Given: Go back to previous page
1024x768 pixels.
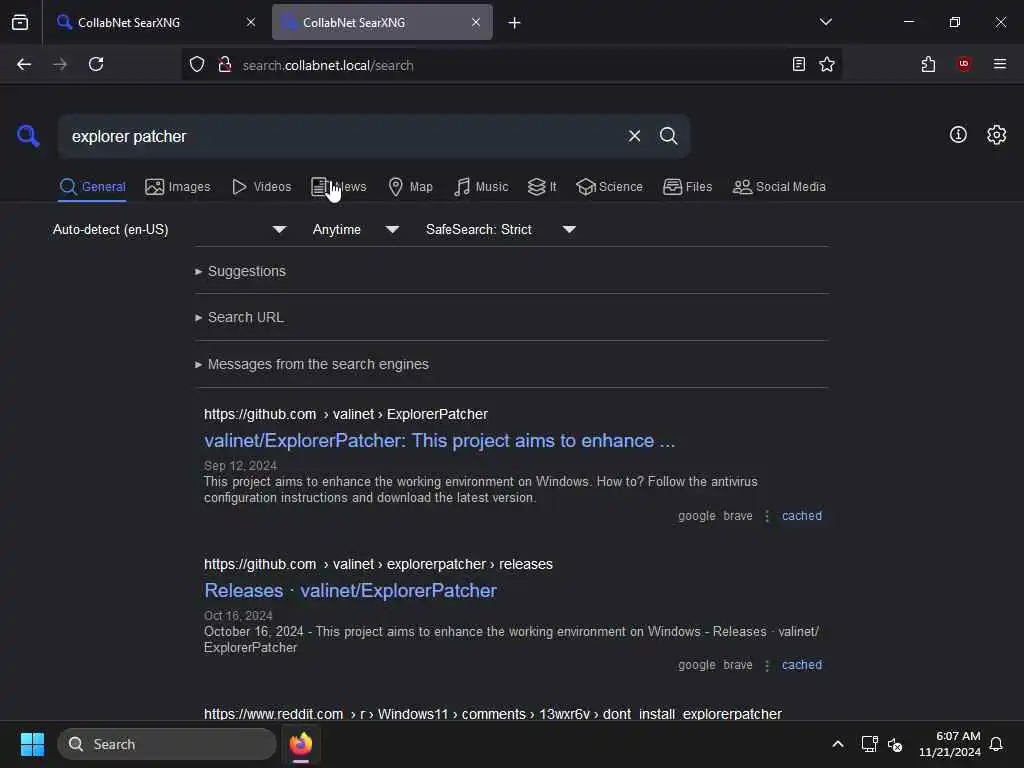Looking at the screenshot, I should [24, 65].
